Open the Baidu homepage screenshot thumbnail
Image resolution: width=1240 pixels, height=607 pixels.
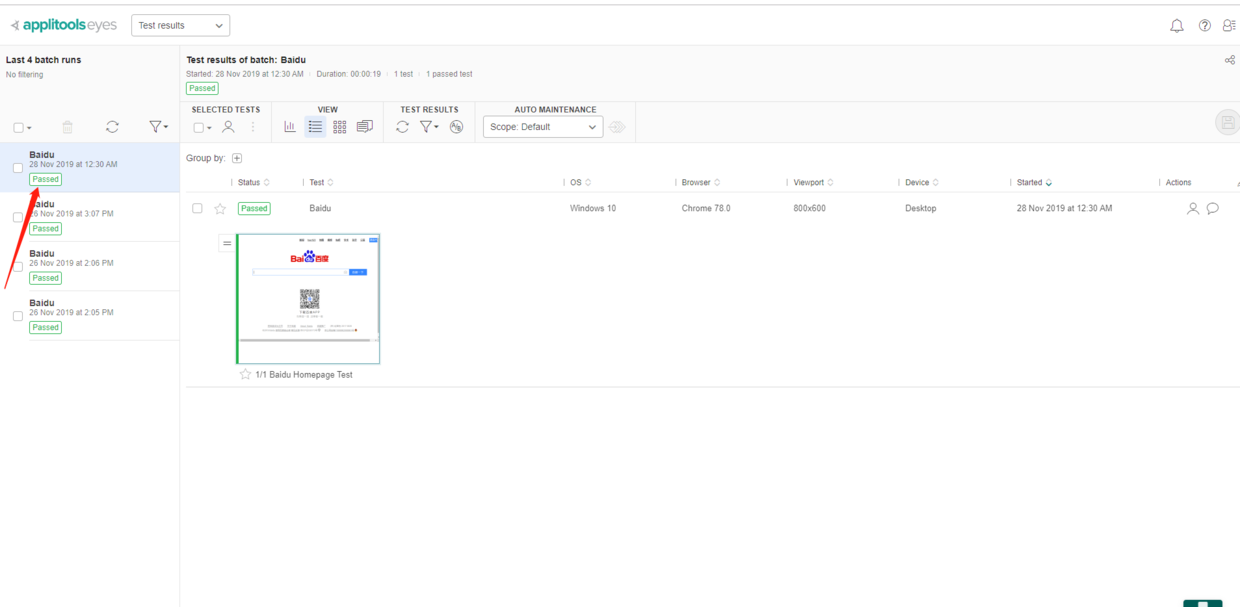pos(309,299)
